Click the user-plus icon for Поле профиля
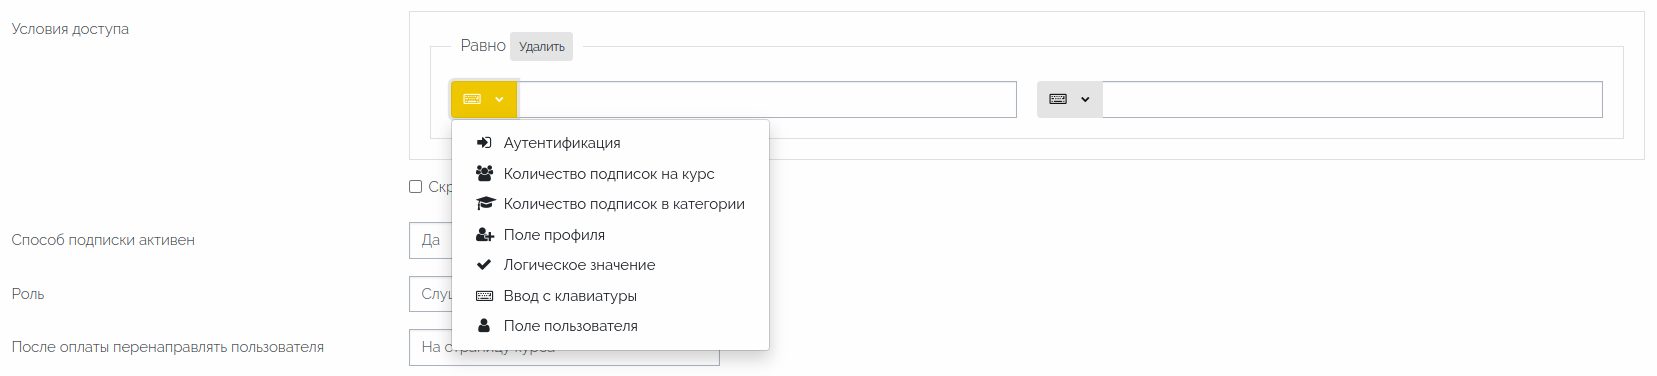The image size is (1657, 376). tap(485, 235)
